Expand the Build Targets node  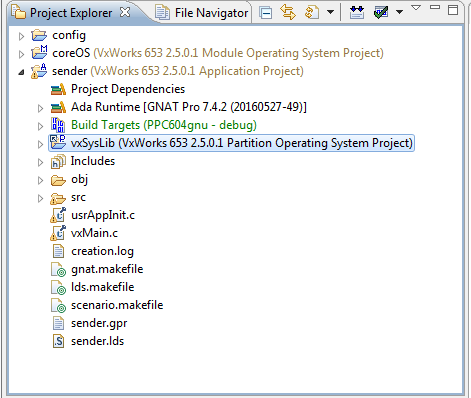(40, 126)
